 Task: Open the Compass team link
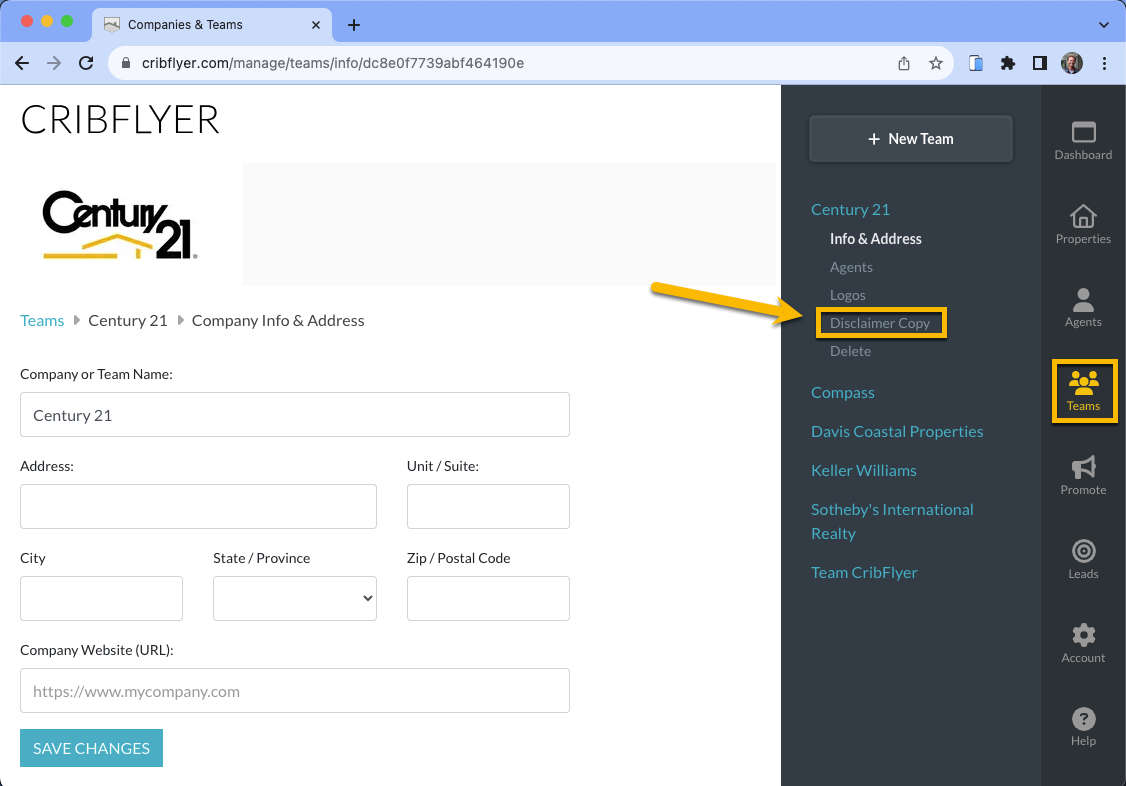pos(842,393)
